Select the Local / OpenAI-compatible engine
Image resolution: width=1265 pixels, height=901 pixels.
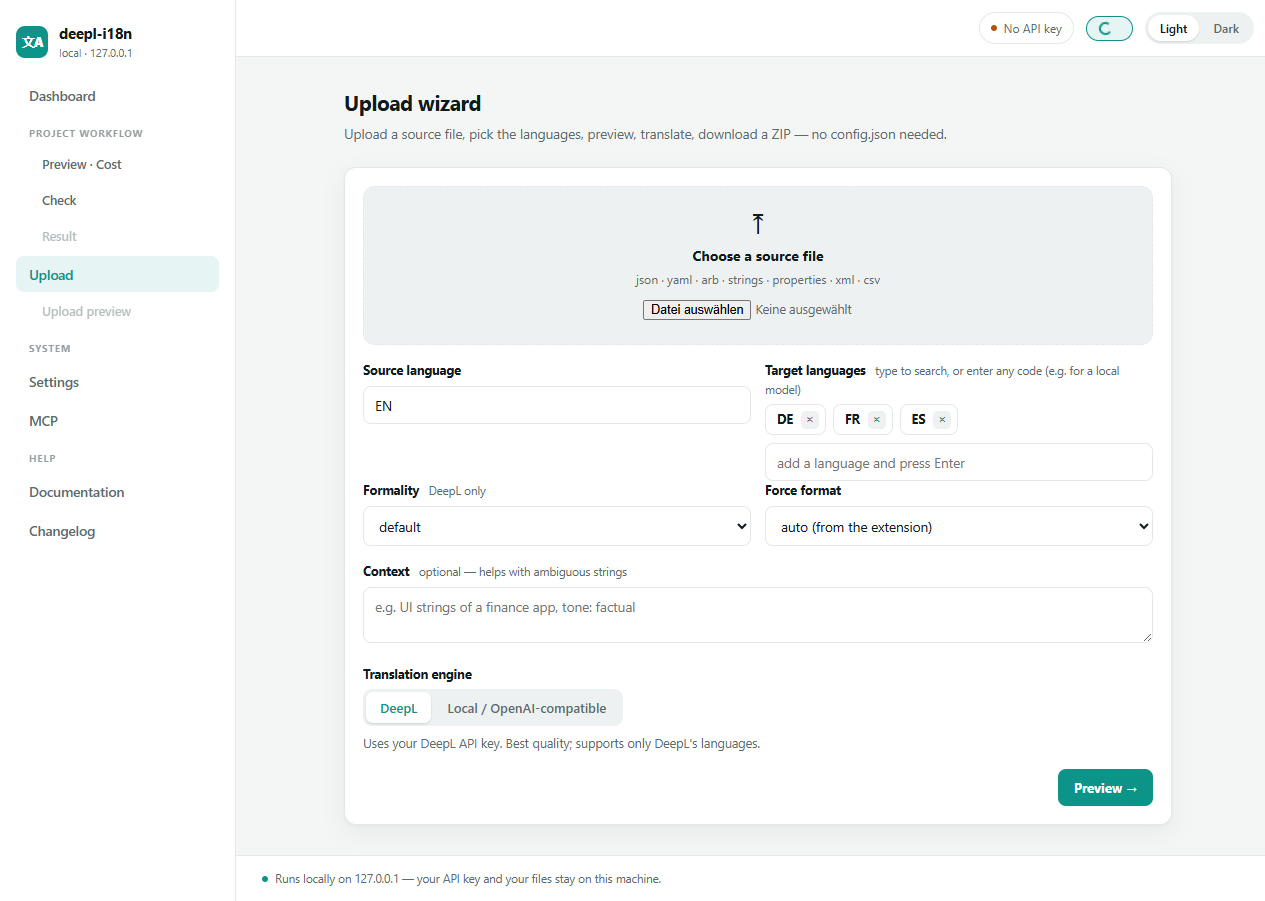point(527,708)
